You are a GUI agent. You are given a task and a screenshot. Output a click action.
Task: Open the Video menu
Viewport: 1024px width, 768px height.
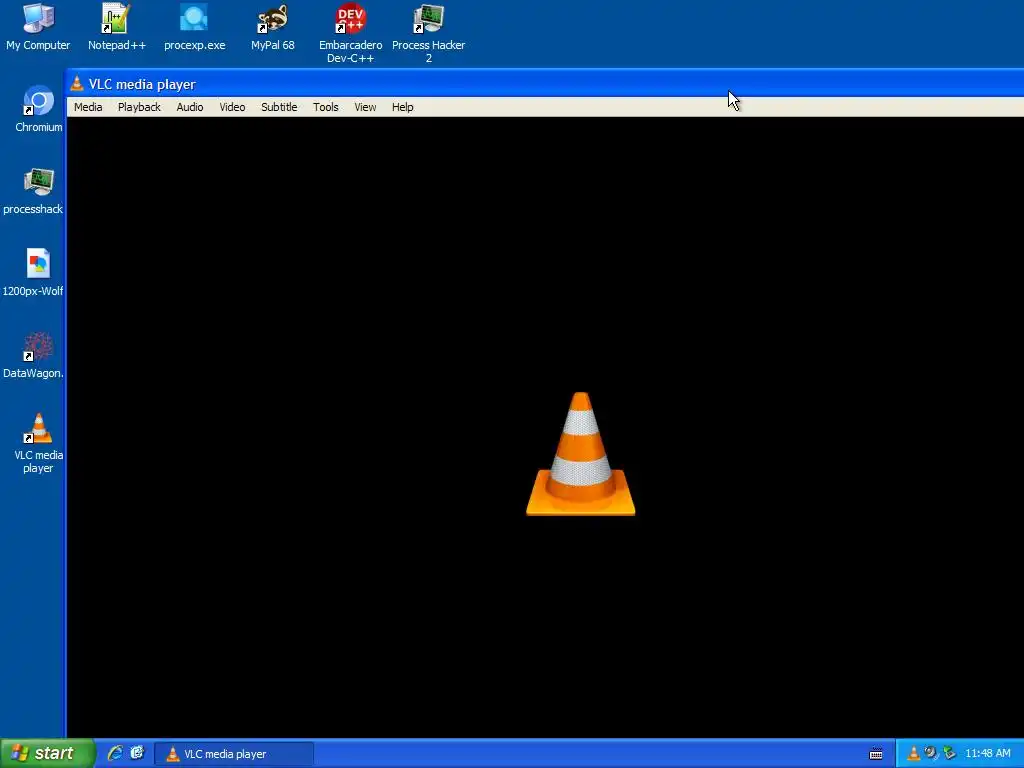pyautogui.click(x=232, y=107)
